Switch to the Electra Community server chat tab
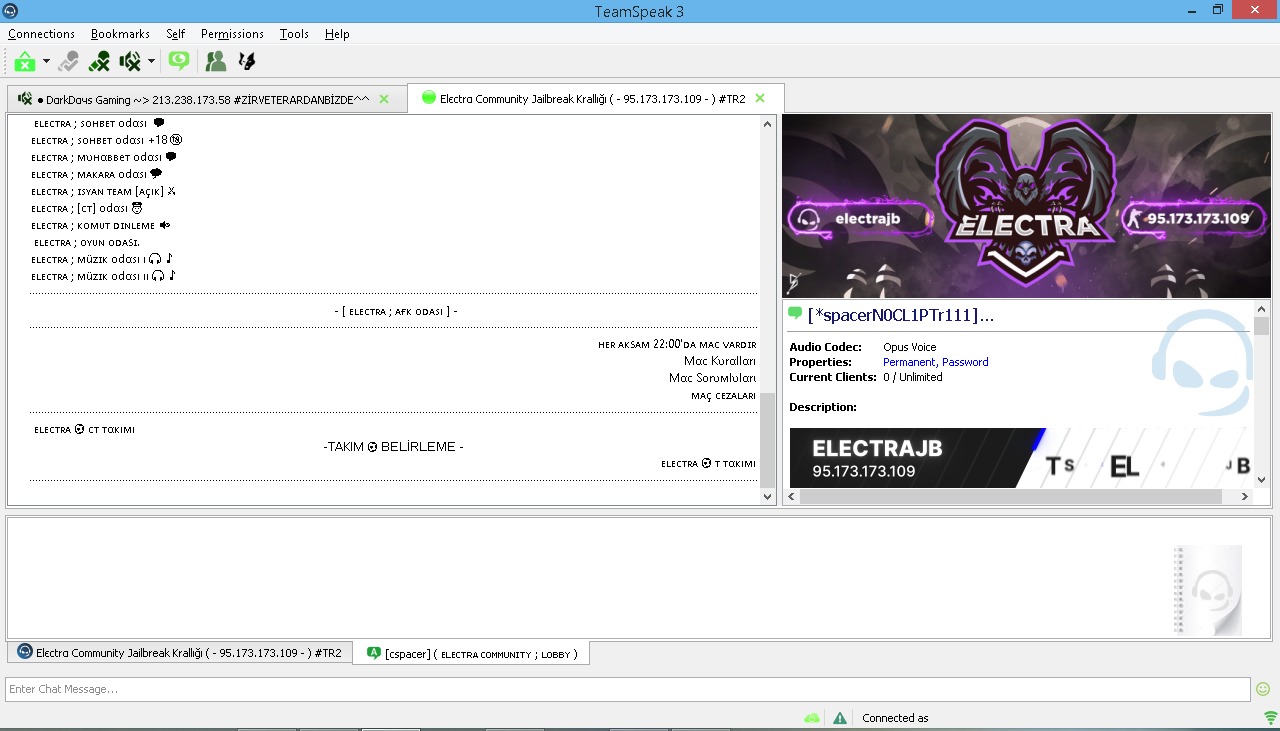The height and width of the screenshot is (731, 1280). pyautogui.click(x=180, y=653)
